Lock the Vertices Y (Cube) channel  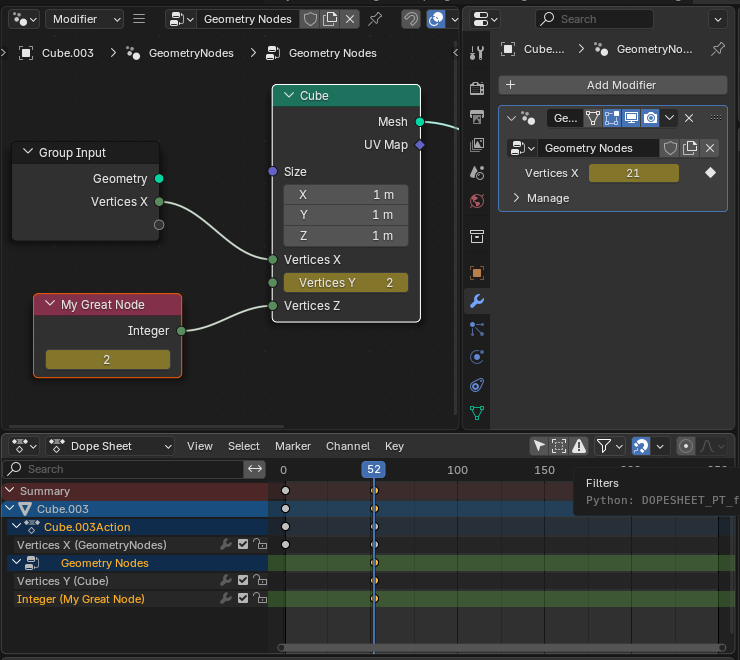coord(260,580)
